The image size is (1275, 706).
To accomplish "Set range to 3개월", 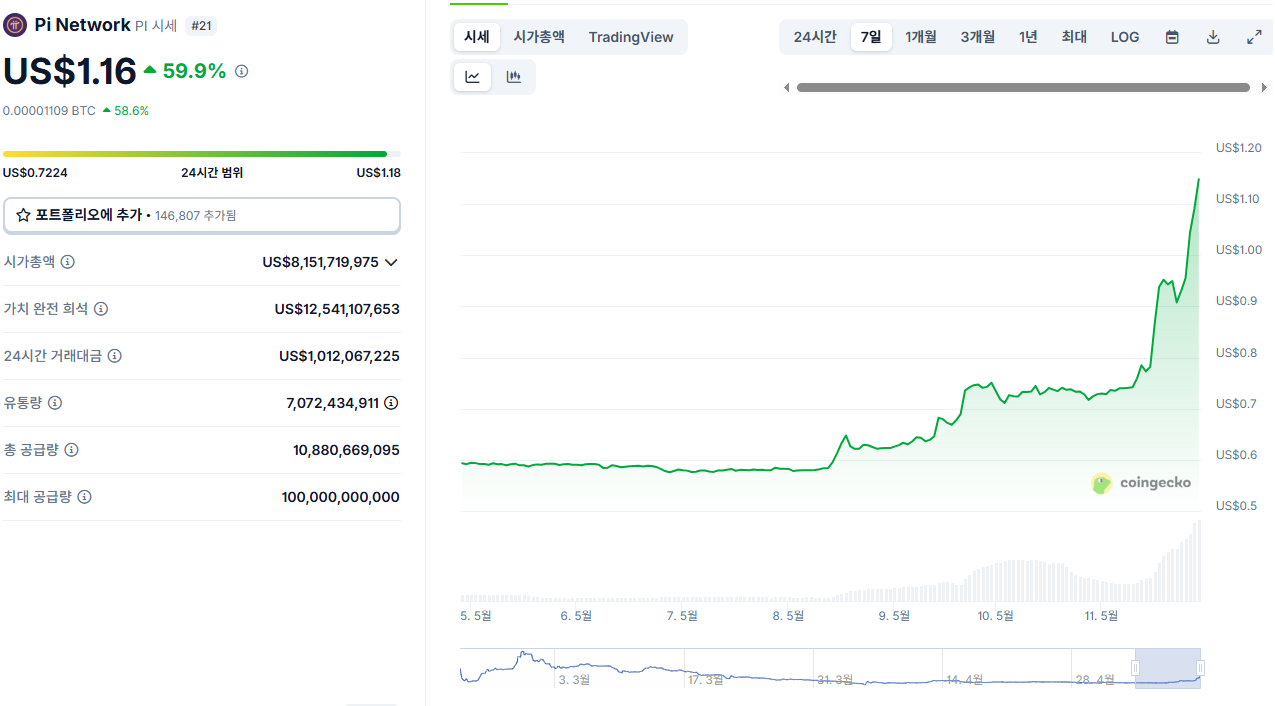I will tap(978, 37).
